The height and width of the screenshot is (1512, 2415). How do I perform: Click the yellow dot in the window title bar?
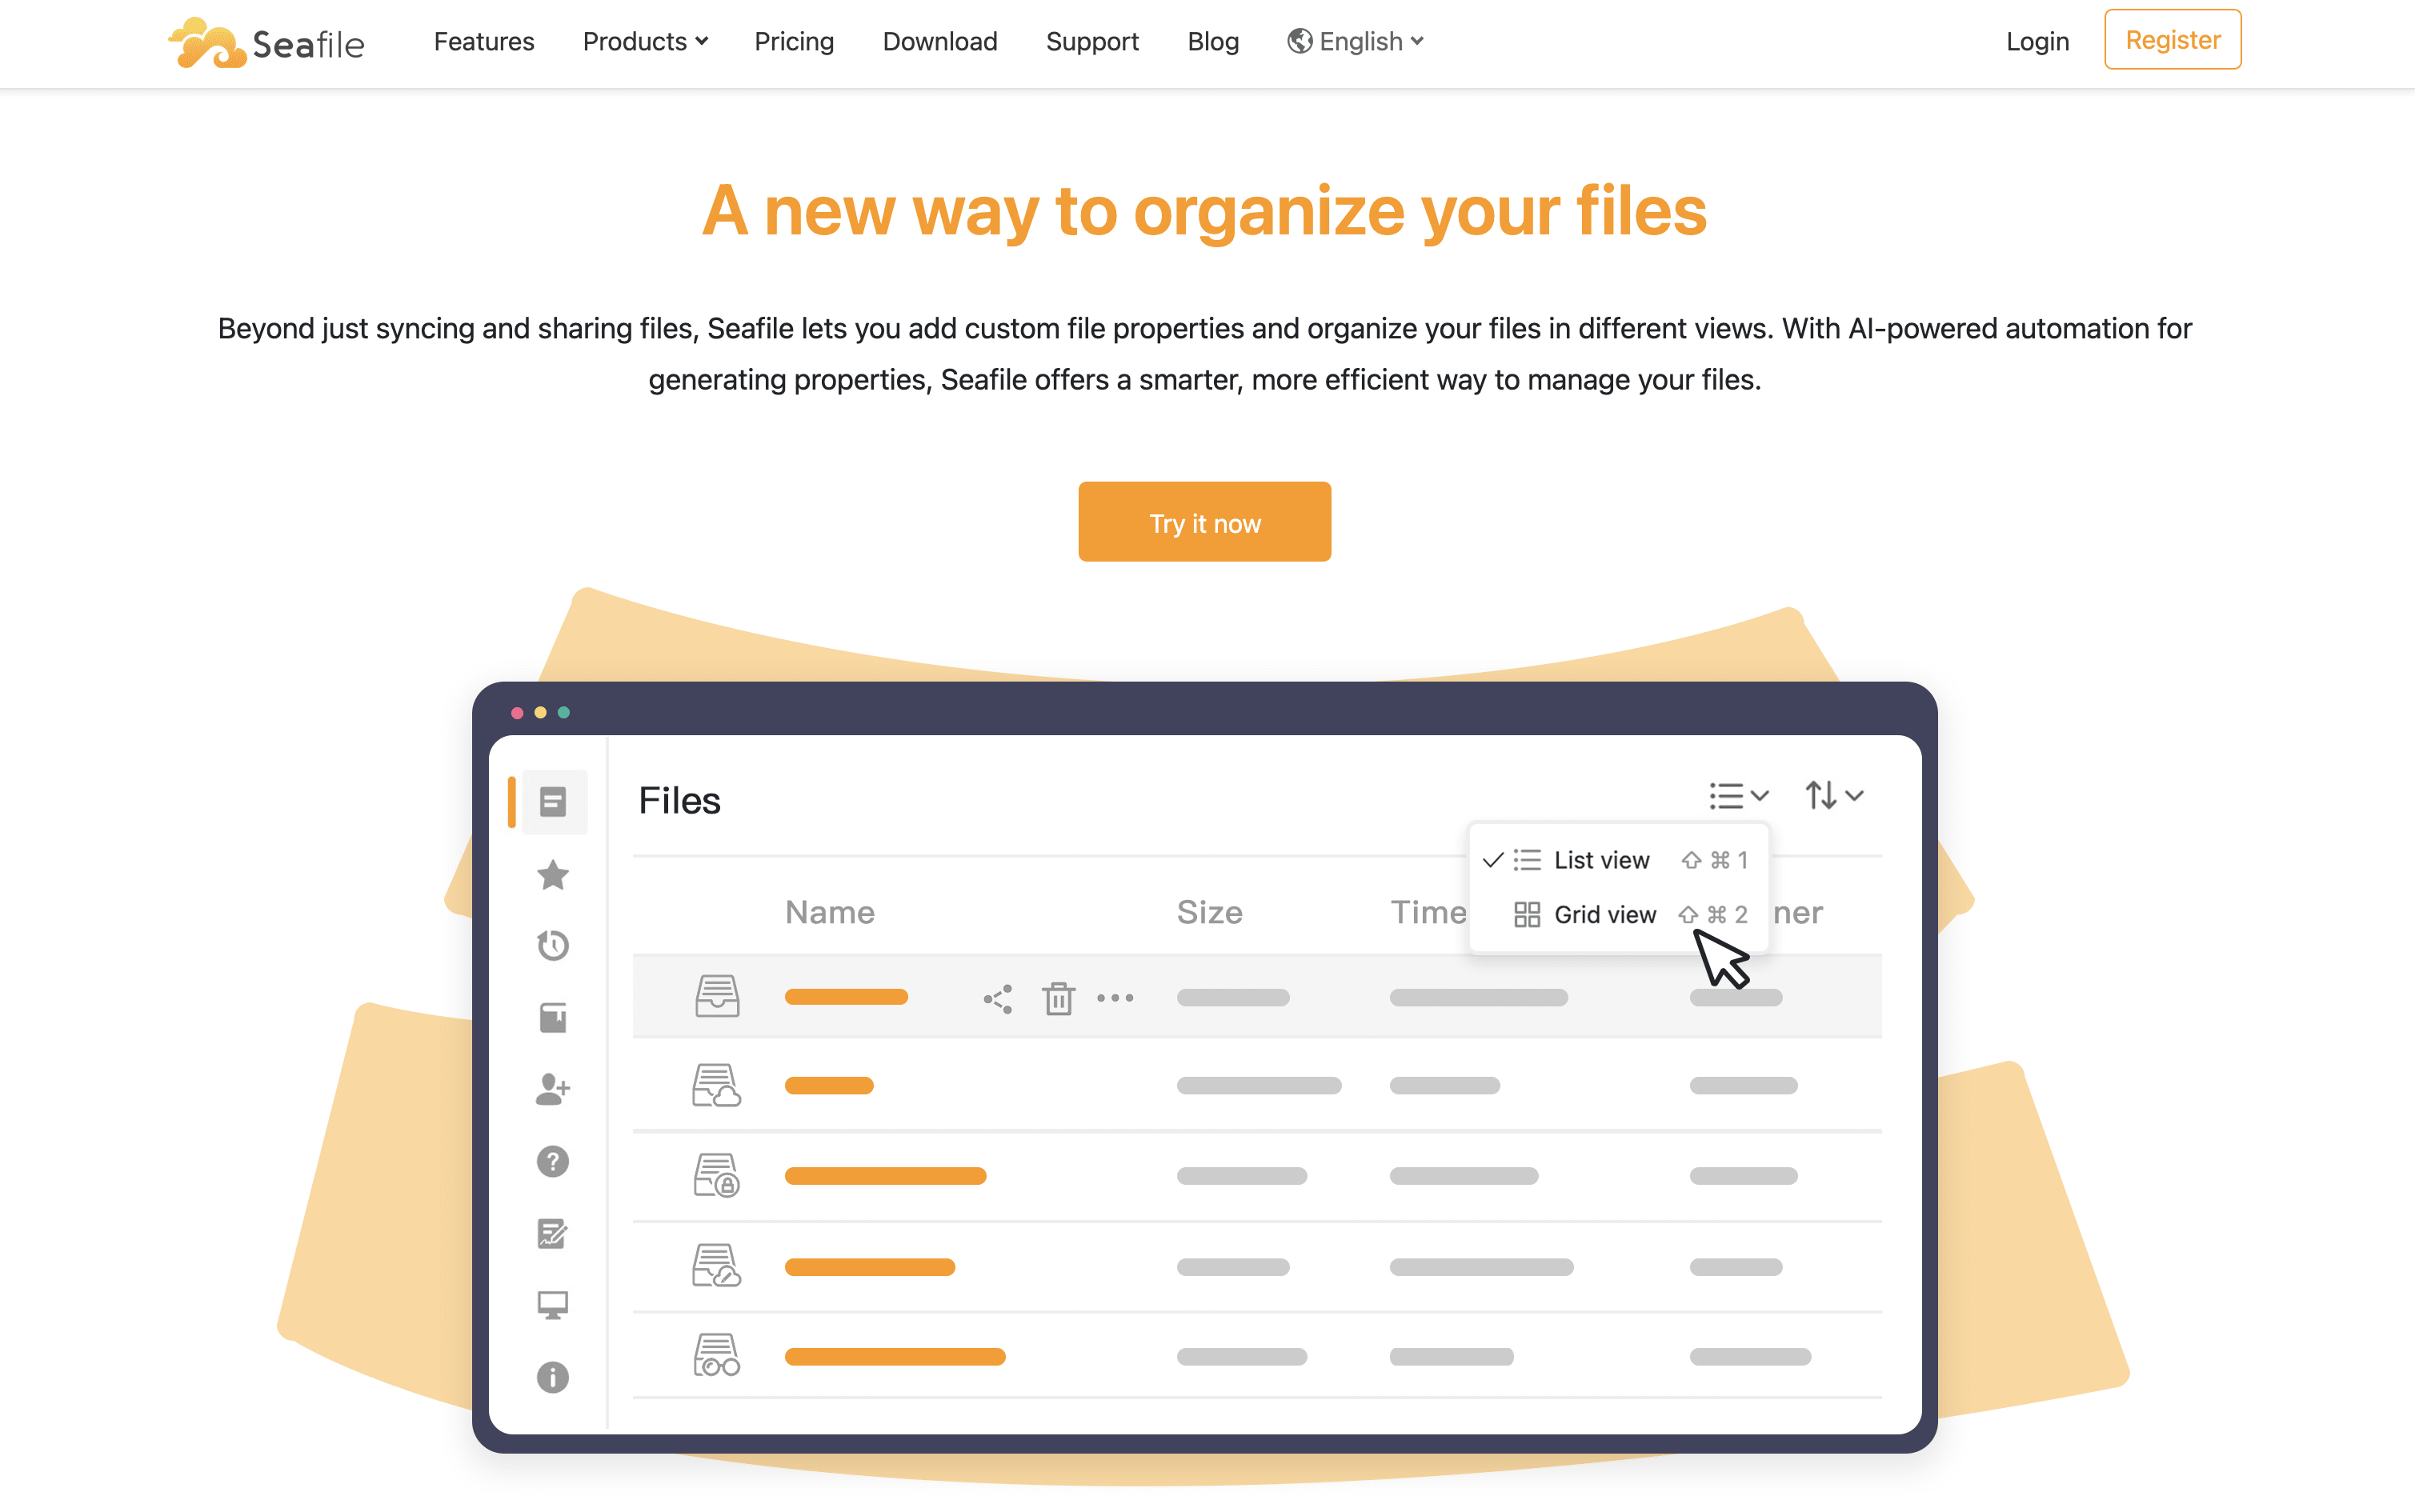tap(540, 712)
